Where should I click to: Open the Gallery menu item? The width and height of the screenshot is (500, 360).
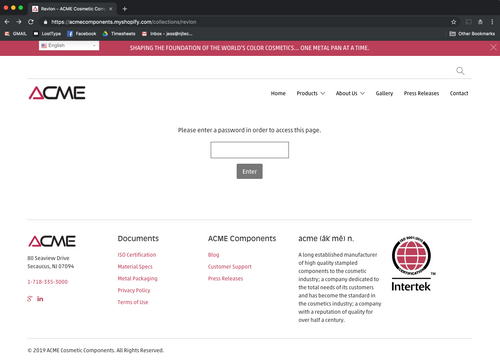[384, 93]
